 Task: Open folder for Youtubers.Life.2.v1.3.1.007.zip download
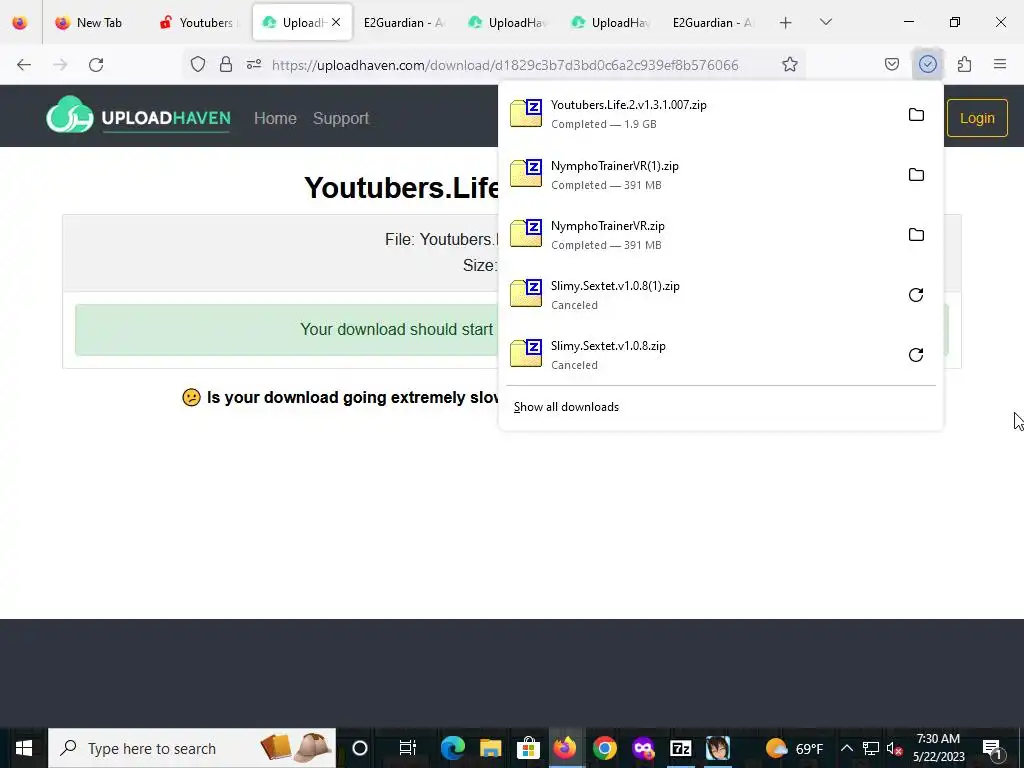tap(916, 115)
